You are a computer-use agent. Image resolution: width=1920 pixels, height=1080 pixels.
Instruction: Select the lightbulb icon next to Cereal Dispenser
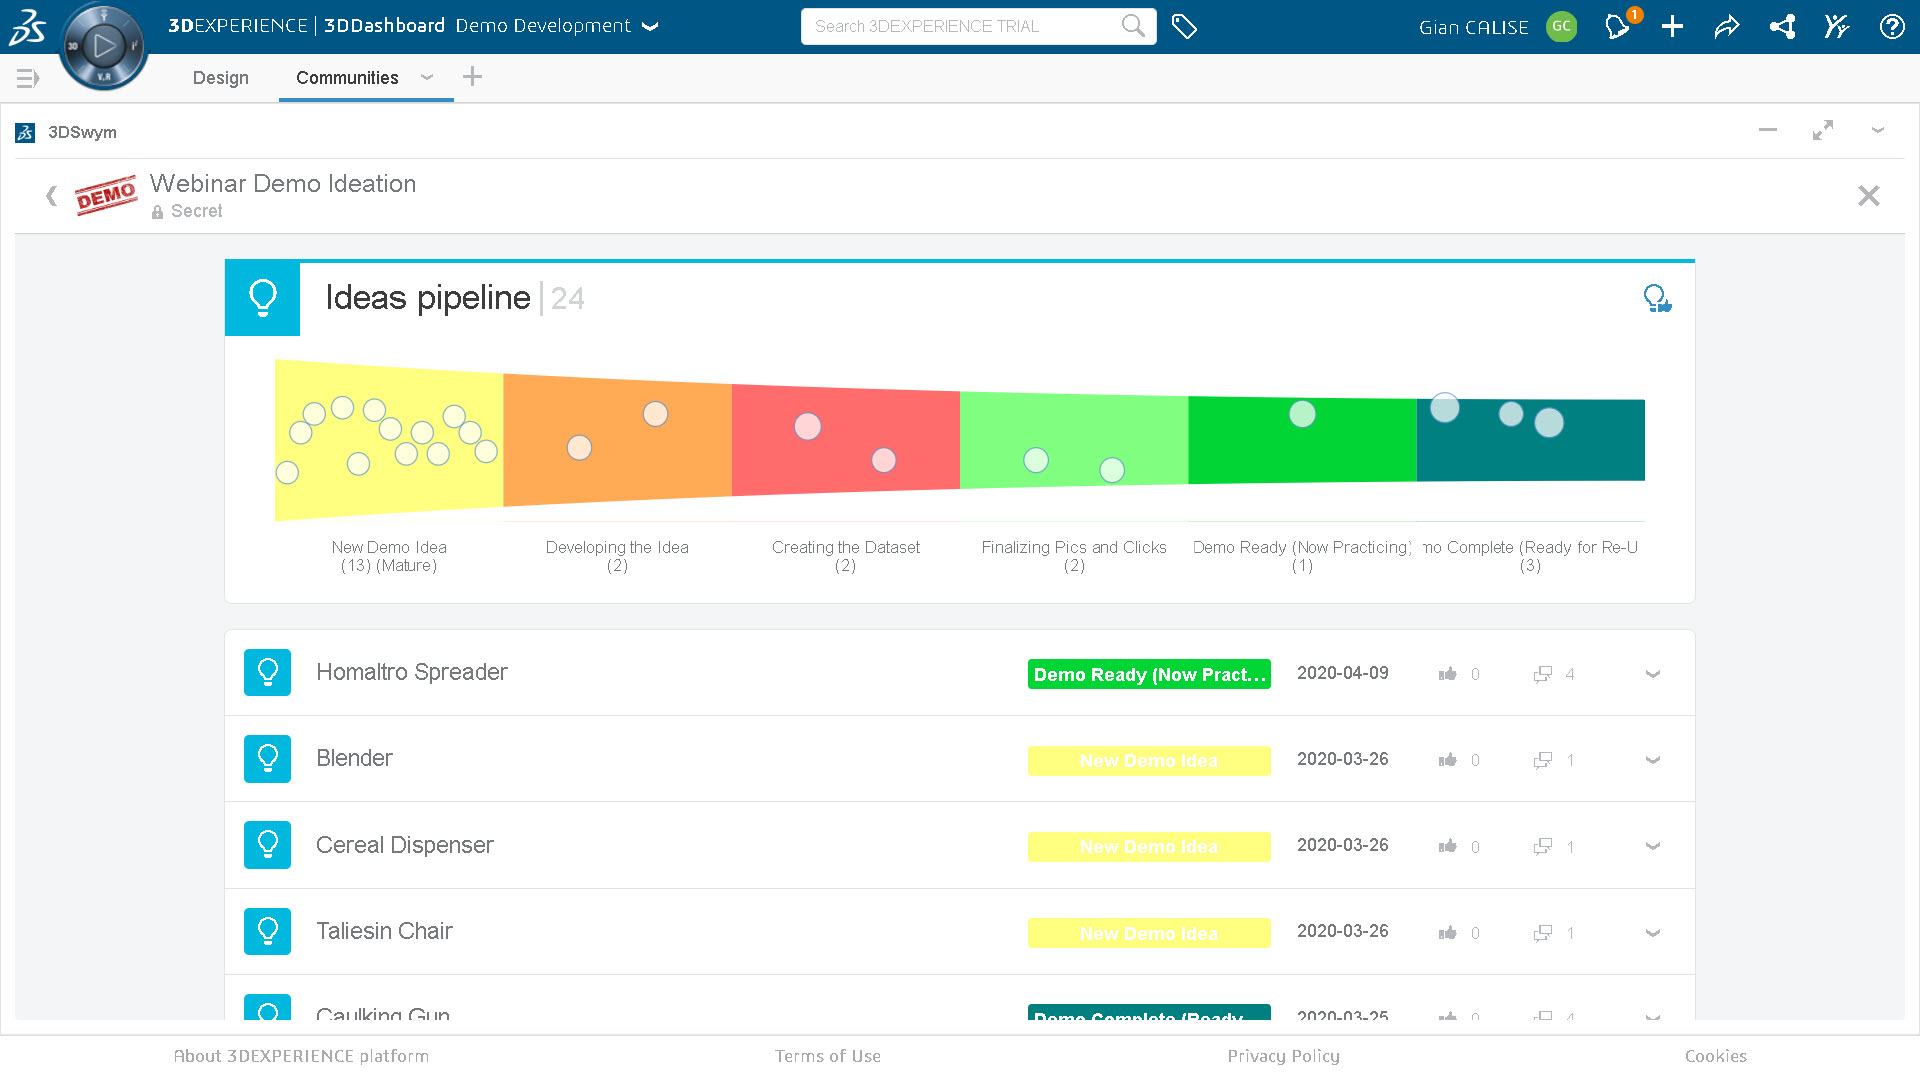(267, 845)
